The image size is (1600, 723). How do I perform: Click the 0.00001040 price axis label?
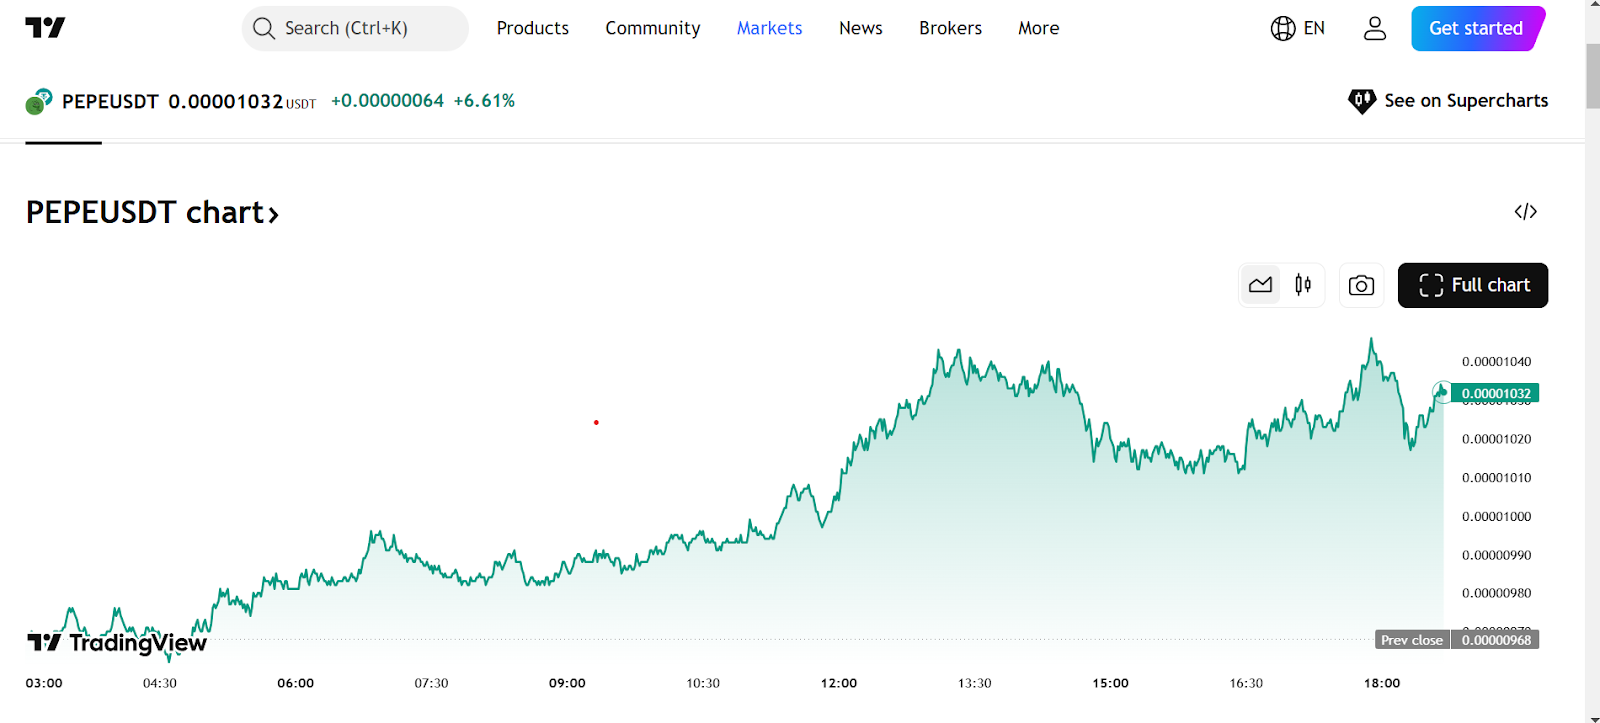[x=1496, y=362]
